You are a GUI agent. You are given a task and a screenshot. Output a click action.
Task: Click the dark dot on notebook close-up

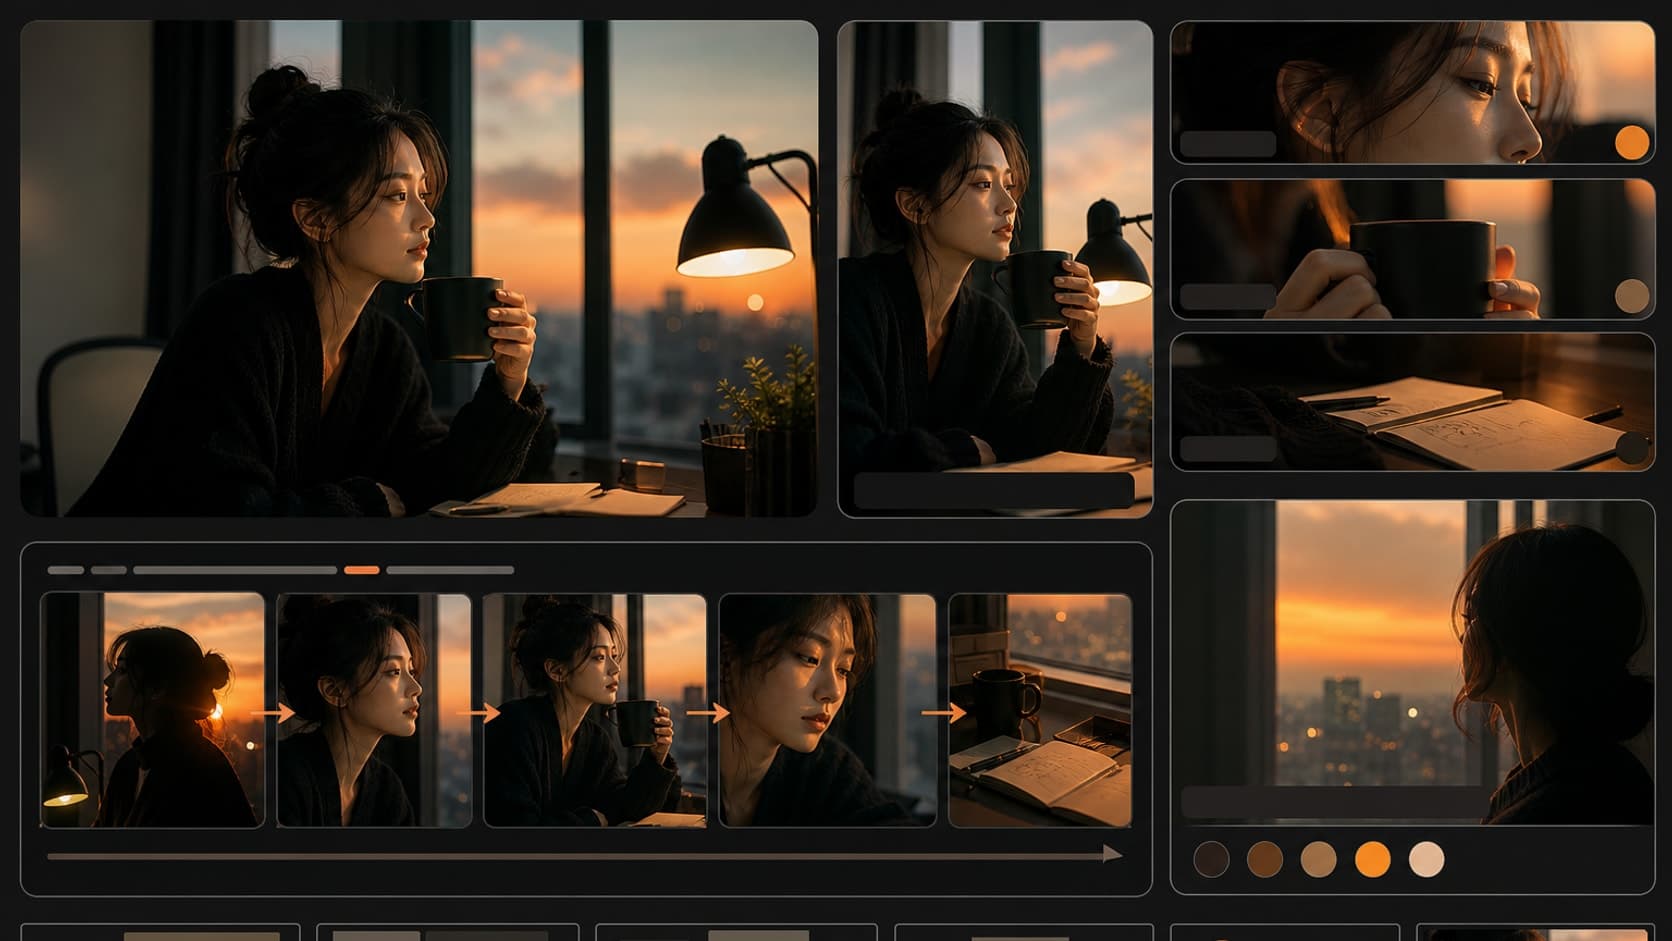(x=1631, y=448)
